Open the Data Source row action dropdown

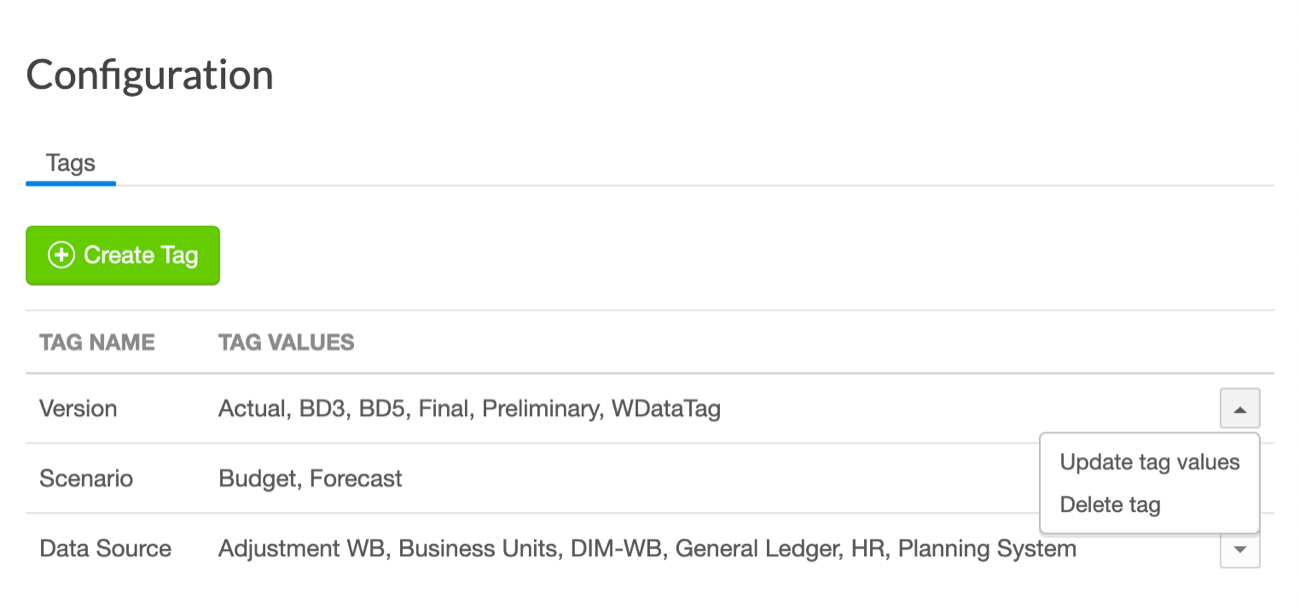coord(1240,549)
